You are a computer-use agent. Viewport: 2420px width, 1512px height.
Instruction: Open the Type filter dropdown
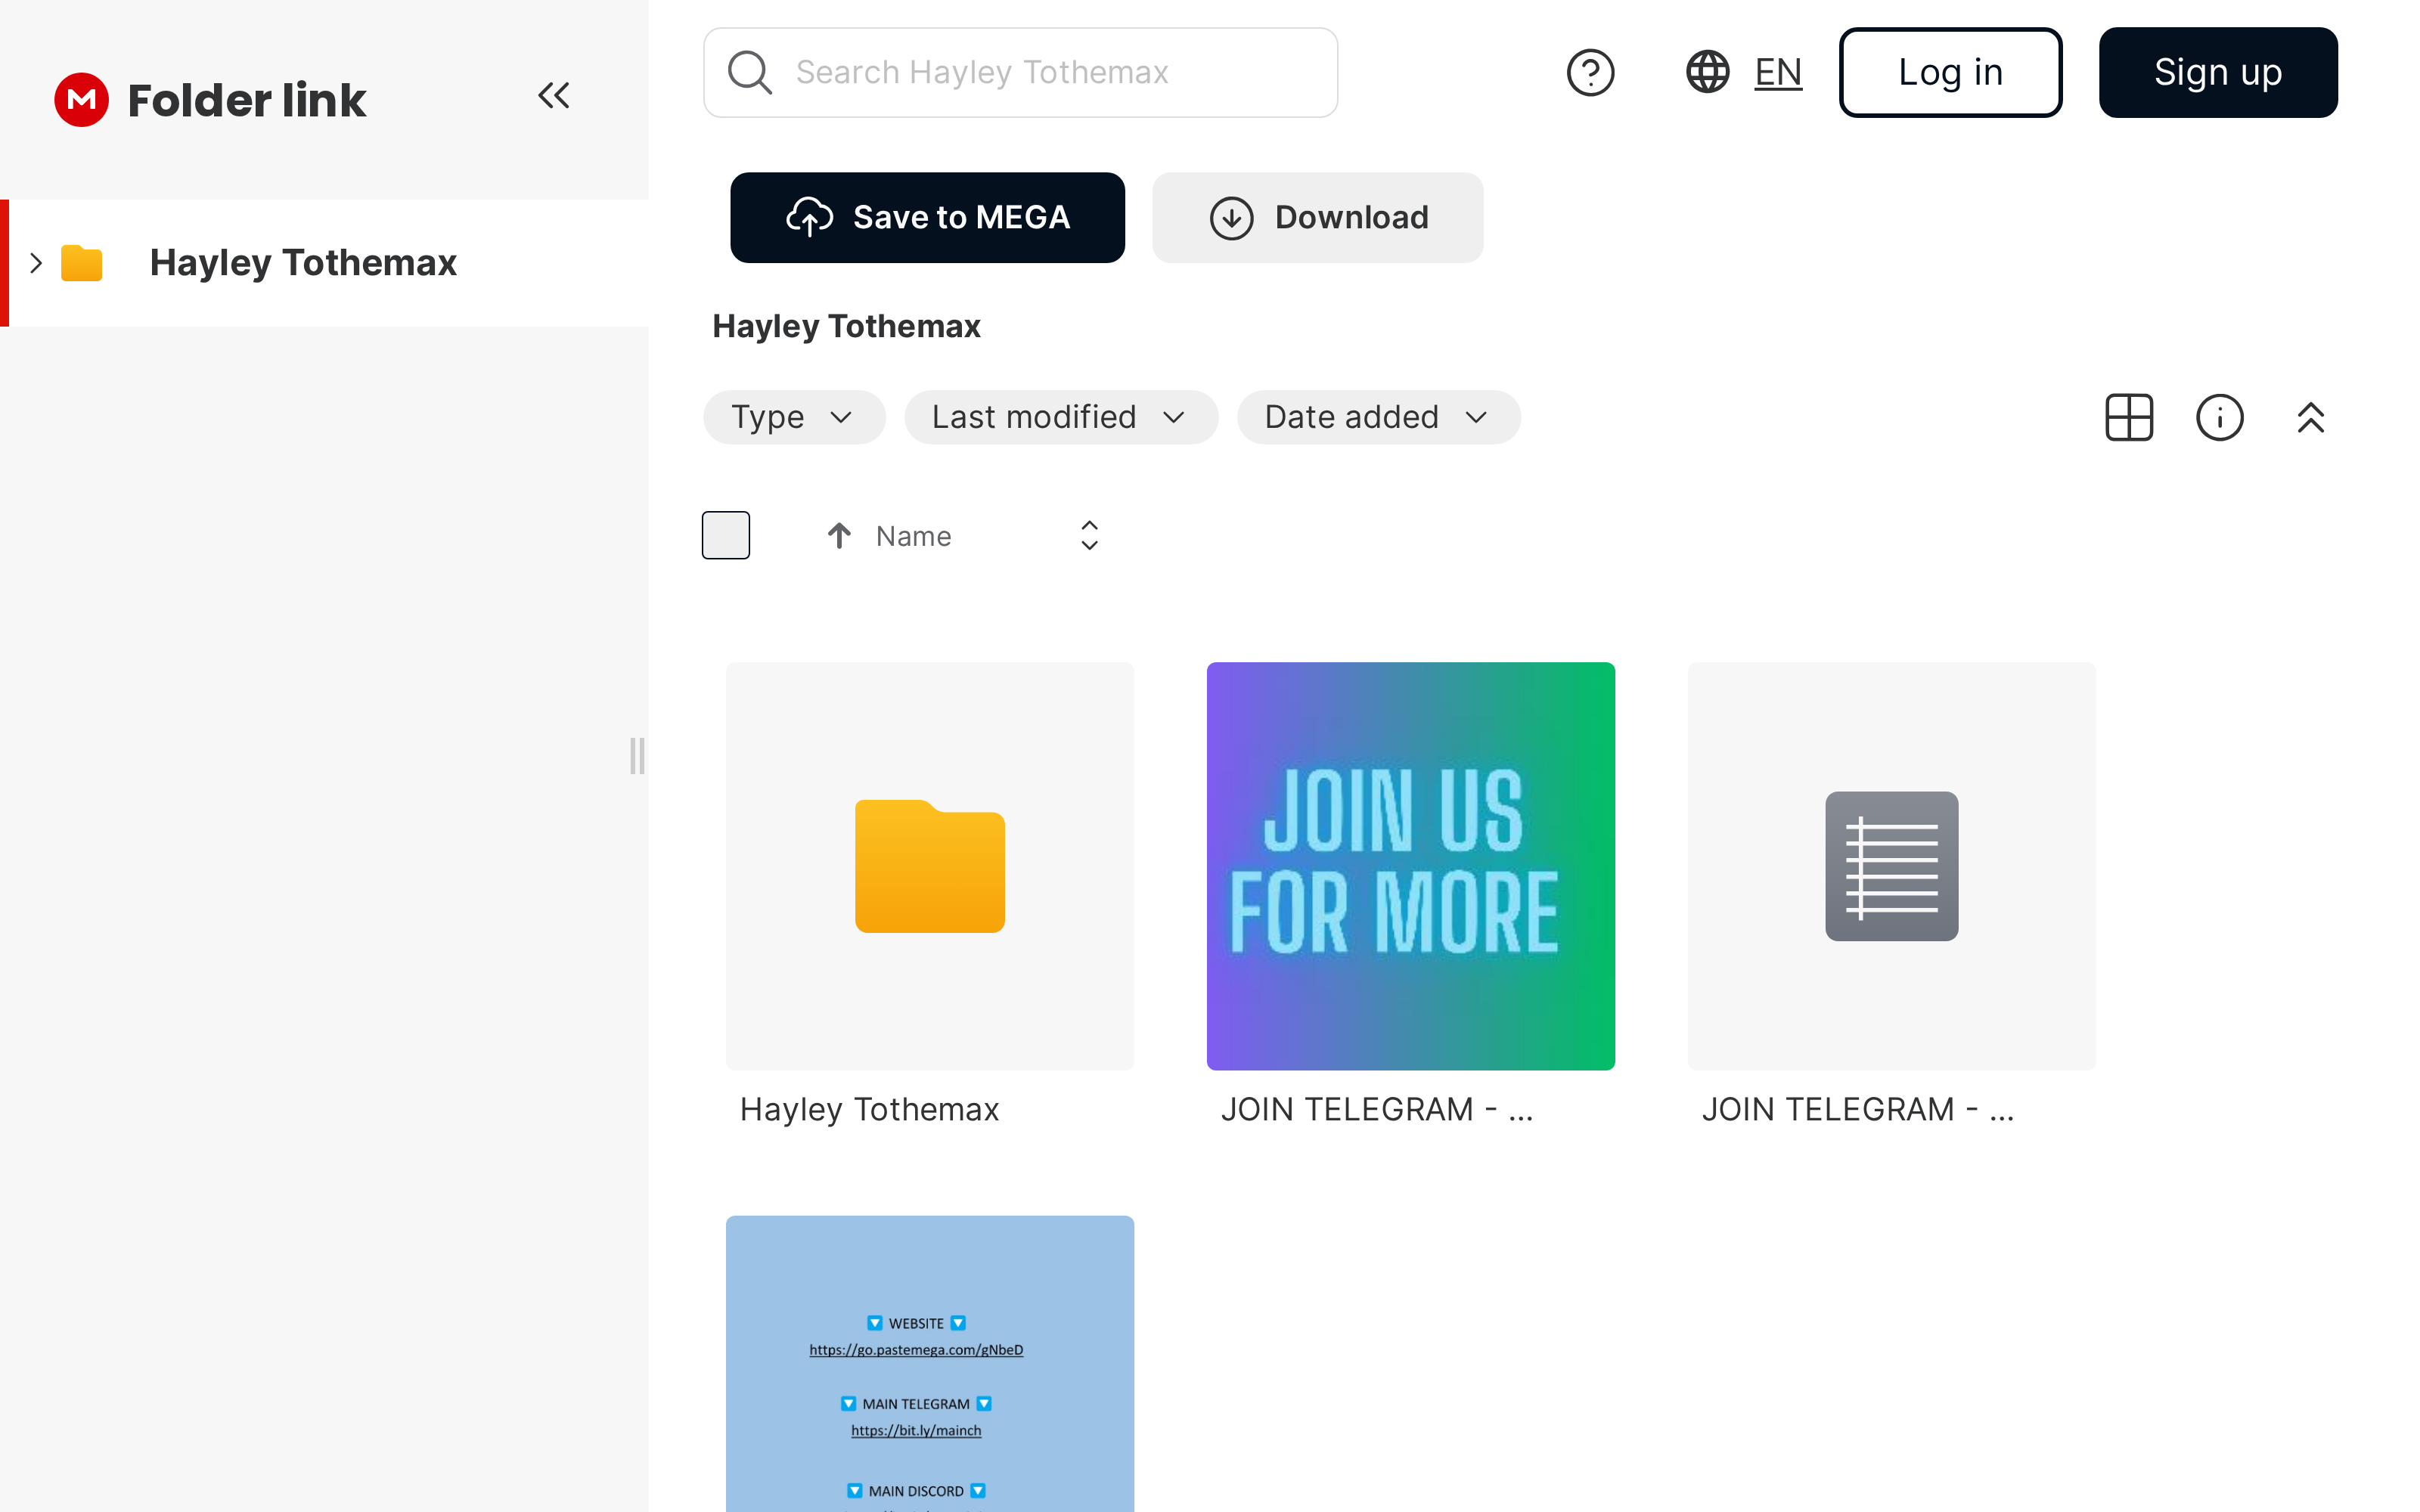[x=794, y=417]
